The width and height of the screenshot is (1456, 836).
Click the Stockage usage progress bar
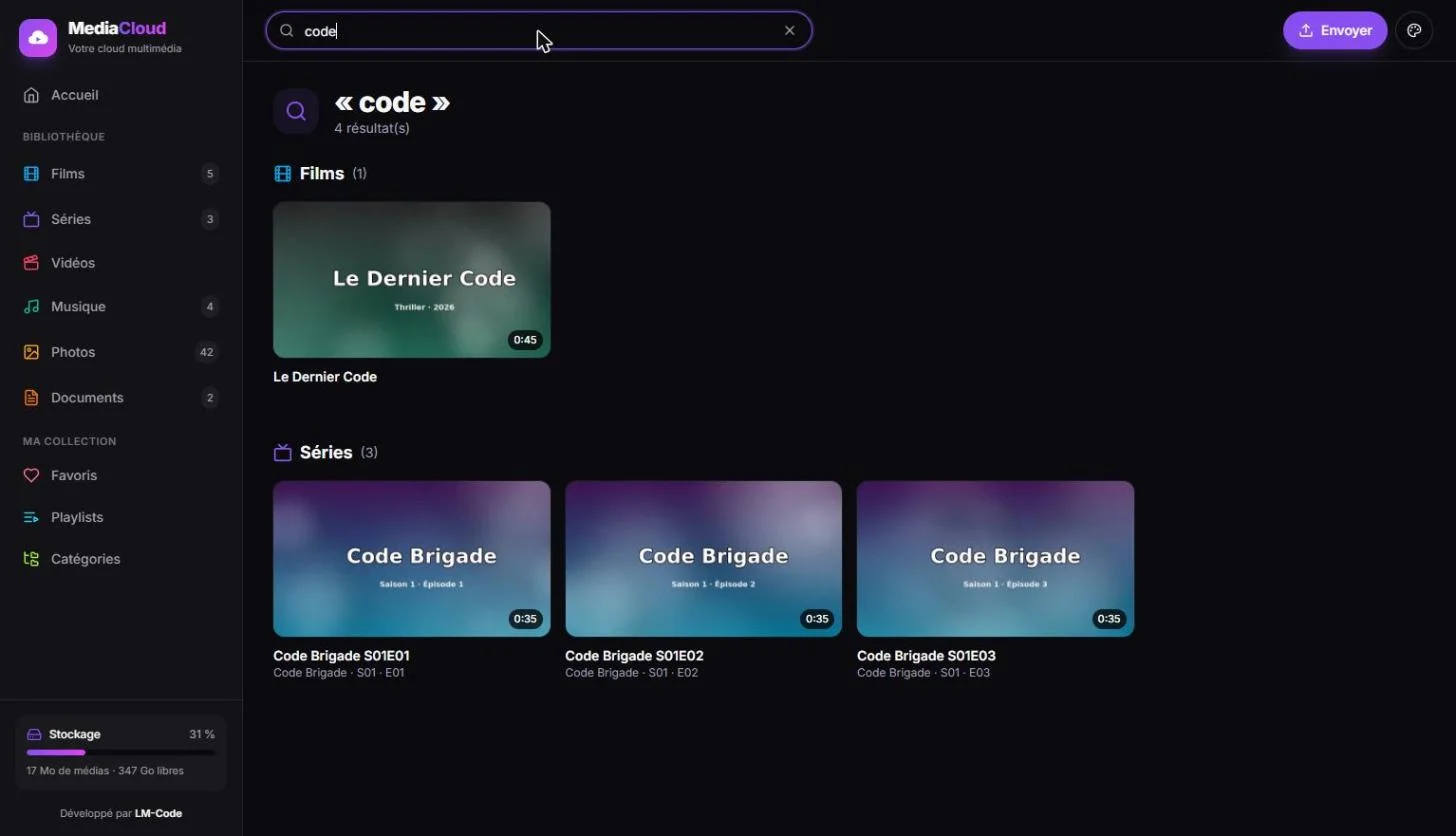click(121, 752)
